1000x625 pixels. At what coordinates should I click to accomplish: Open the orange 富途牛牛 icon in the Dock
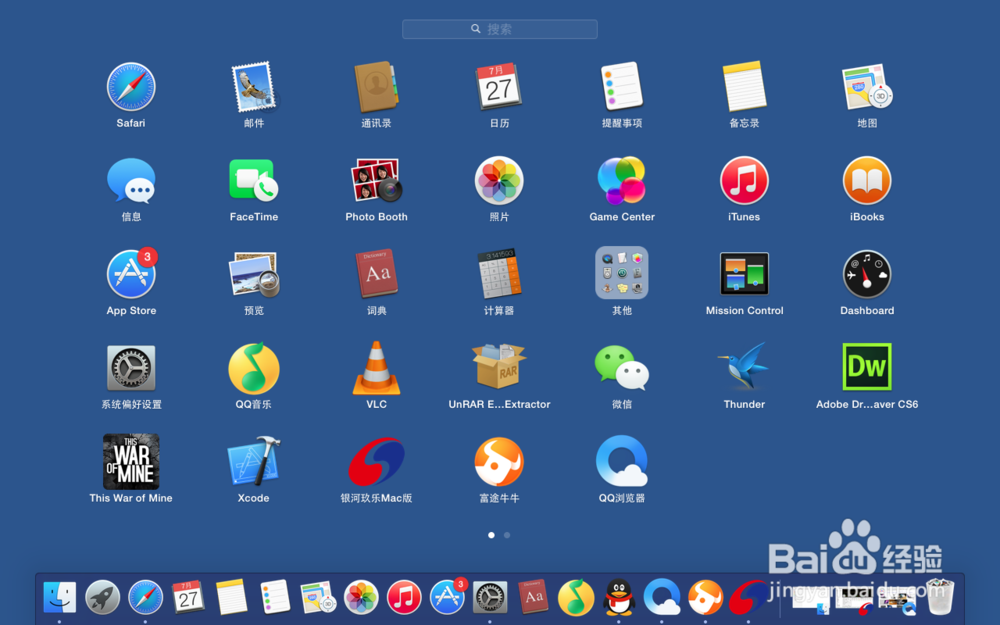[x=705, y=598]
